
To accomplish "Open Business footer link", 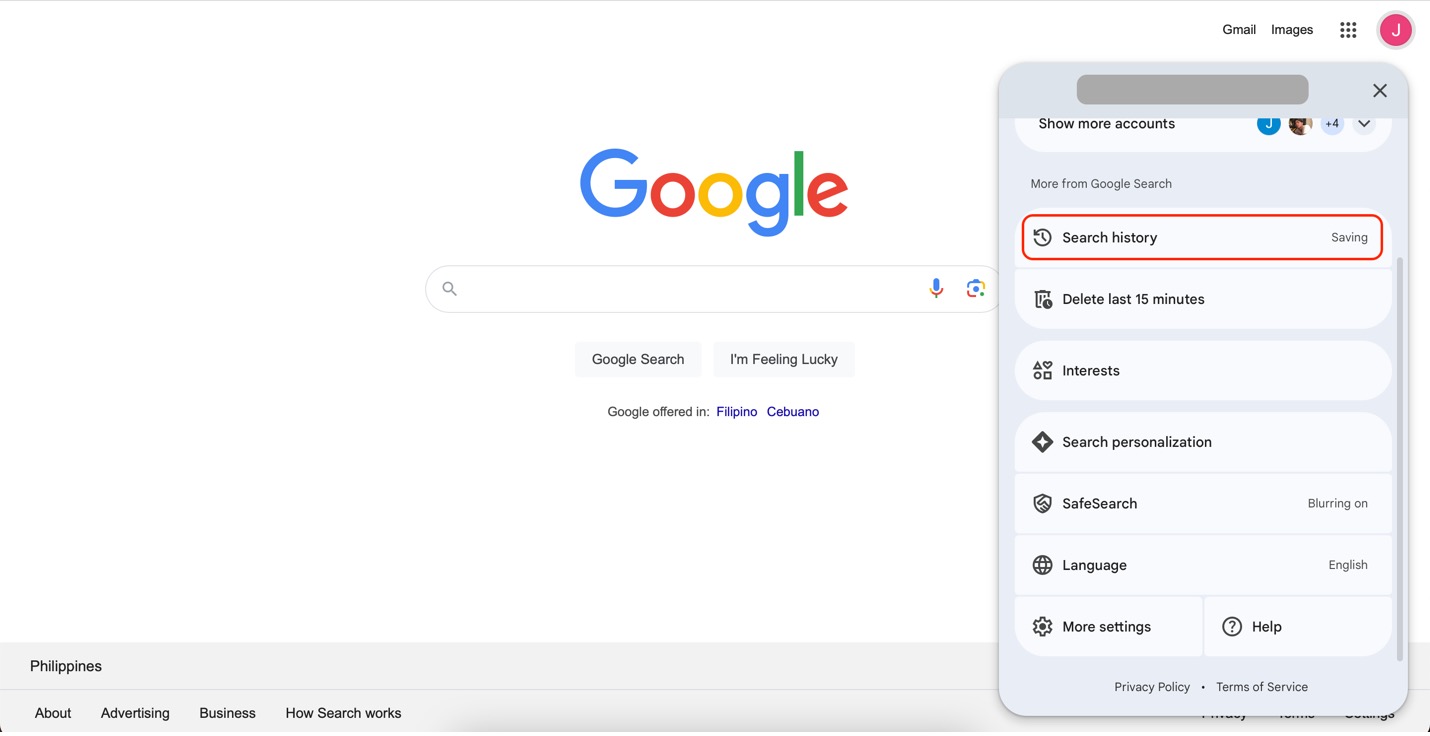I will pyautogui.click(x=227, y=713).
